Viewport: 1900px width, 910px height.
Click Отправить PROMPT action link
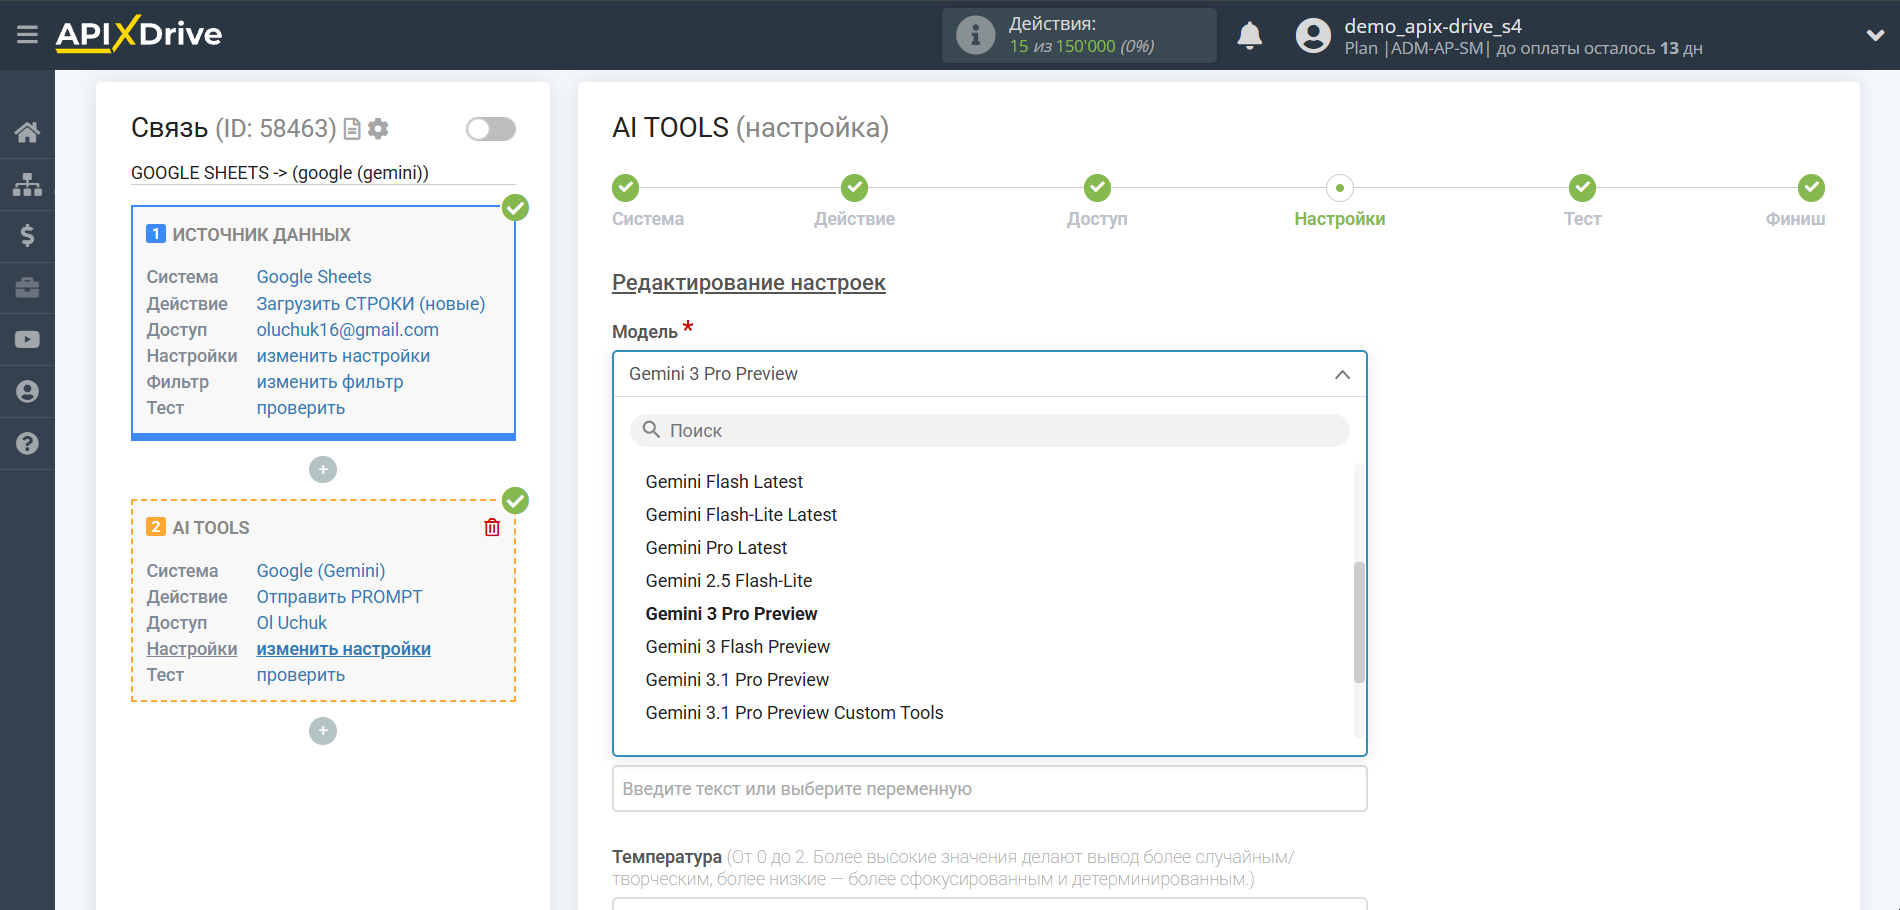tap(340, 597)
